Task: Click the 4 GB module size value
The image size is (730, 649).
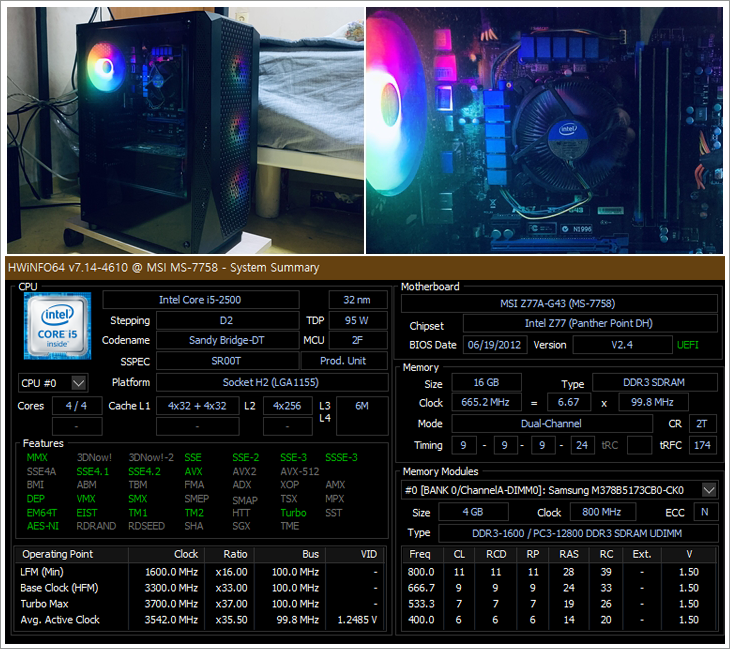Action: tap(473, 512)
